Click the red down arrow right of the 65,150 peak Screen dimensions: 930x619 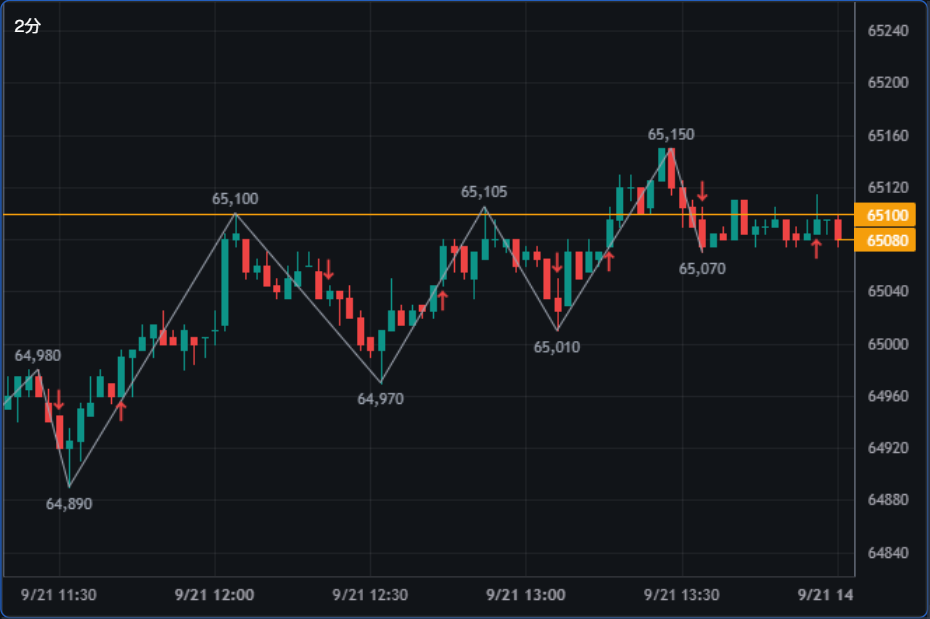(x=702, y=191)
